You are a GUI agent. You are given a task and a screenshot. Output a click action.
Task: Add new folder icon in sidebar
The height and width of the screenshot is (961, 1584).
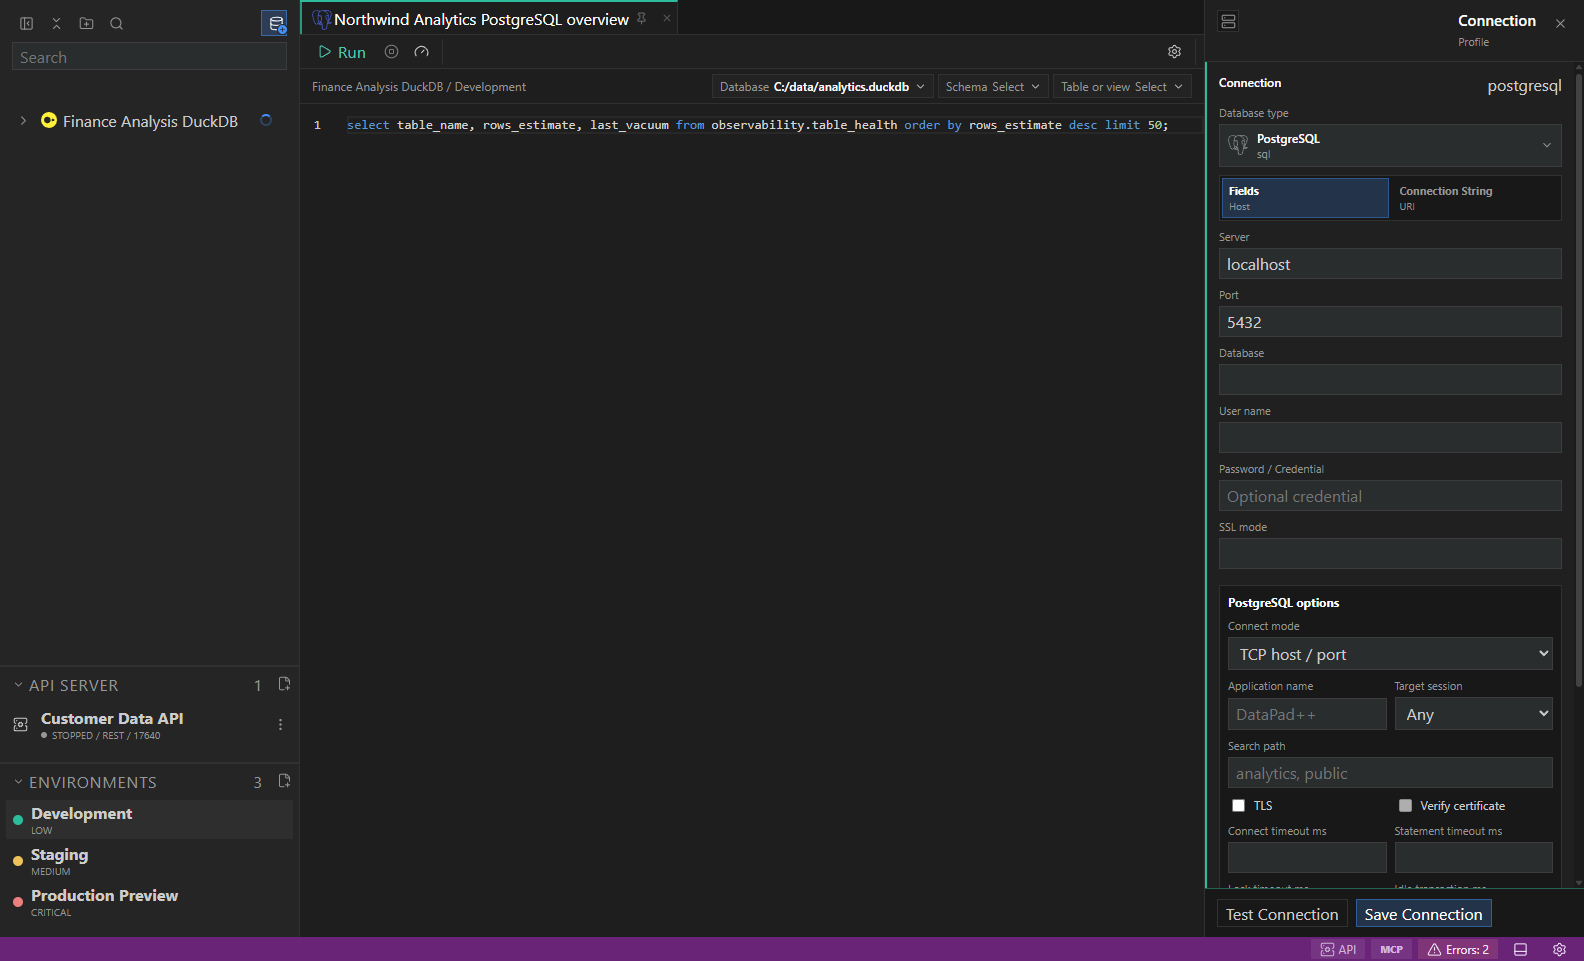coord(87,23)
